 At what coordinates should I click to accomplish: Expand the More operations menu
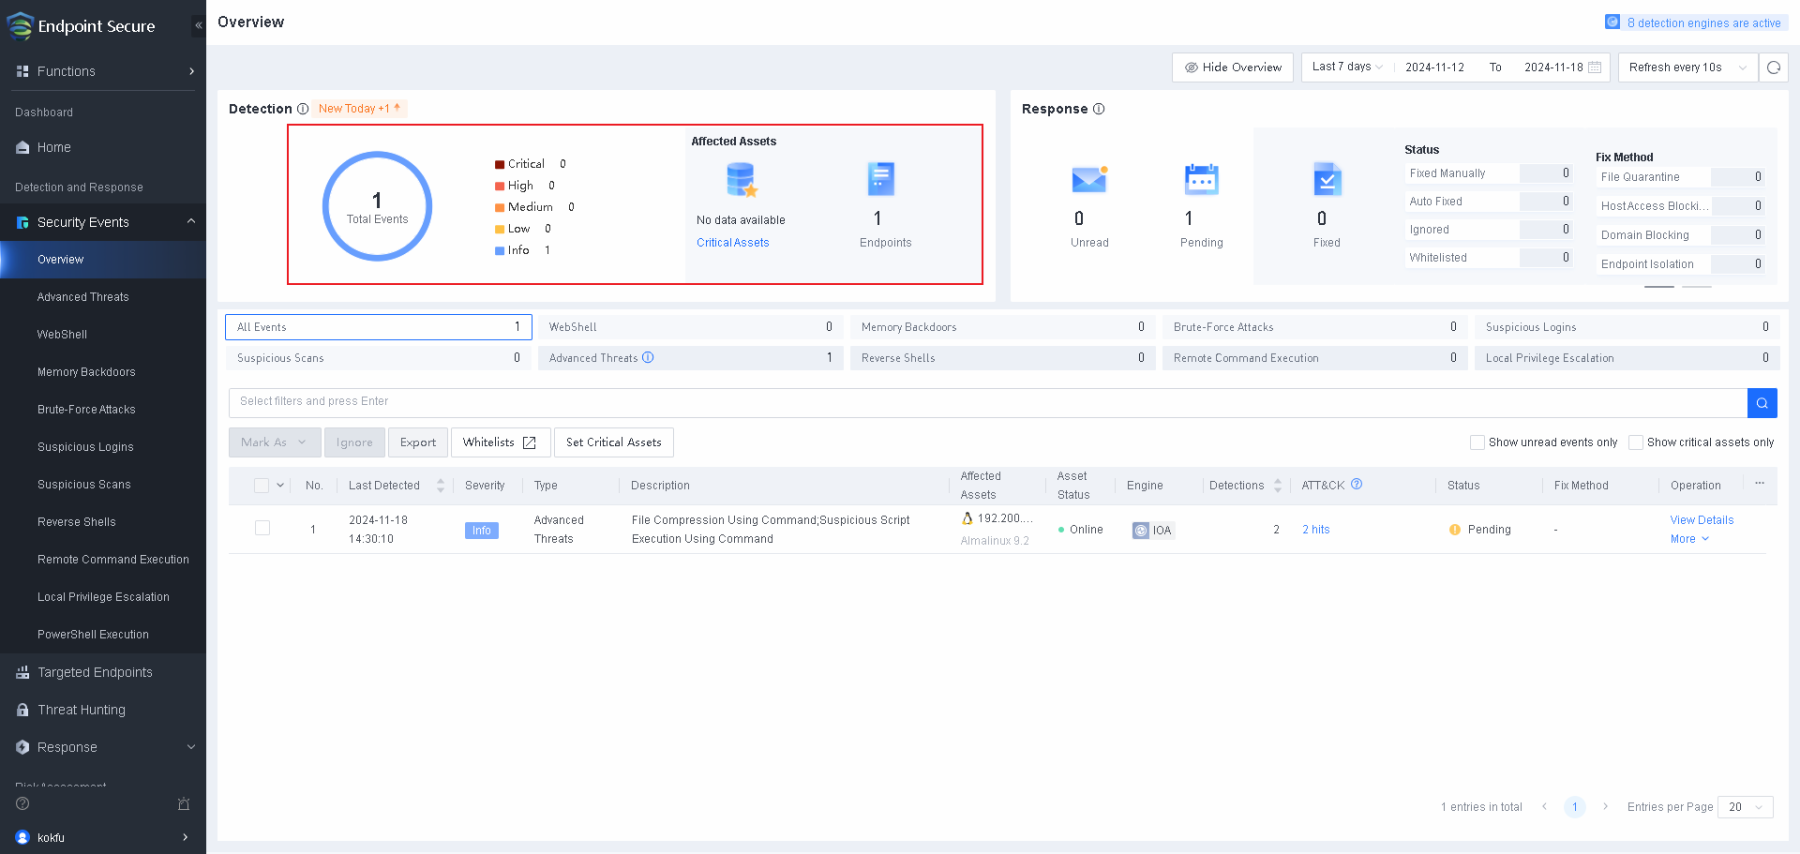pyautogui.click(x=1689, y=539)
